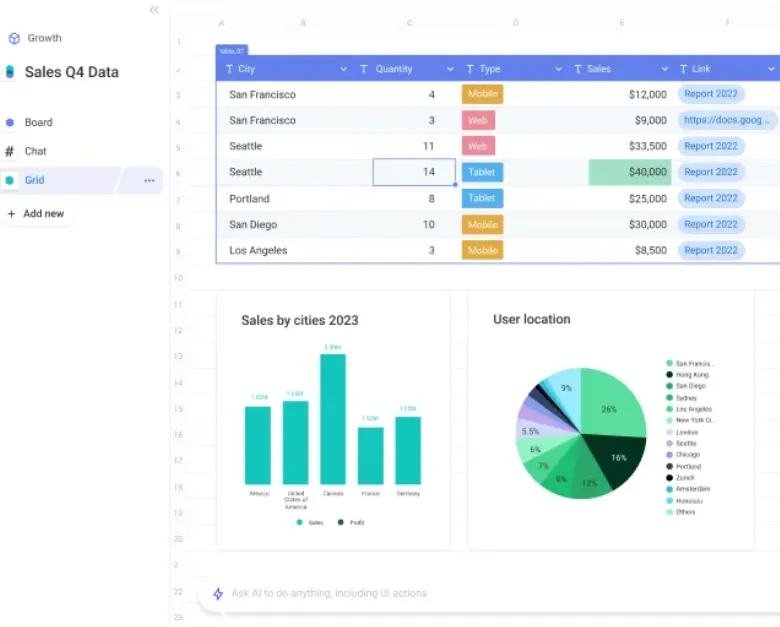
Task: Toggle the Profit series in bar chart legend
Action: click(x=351, y=522)
